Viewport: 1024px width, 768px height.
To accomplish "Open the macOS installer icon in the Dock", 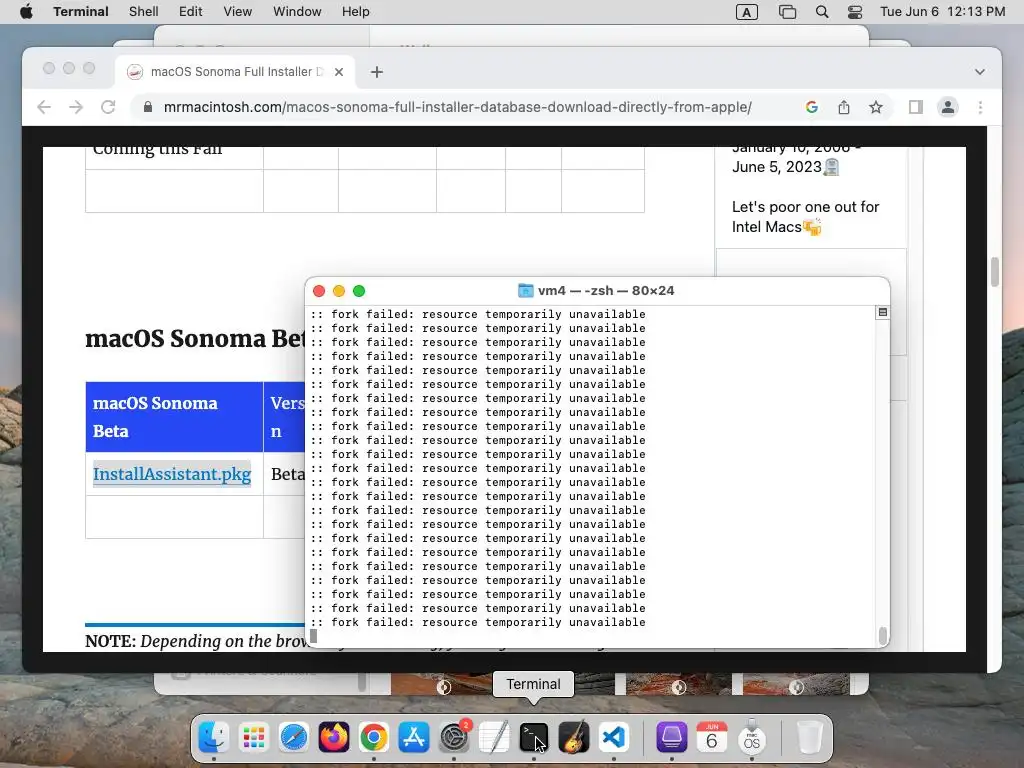I will tap(752, 738).
